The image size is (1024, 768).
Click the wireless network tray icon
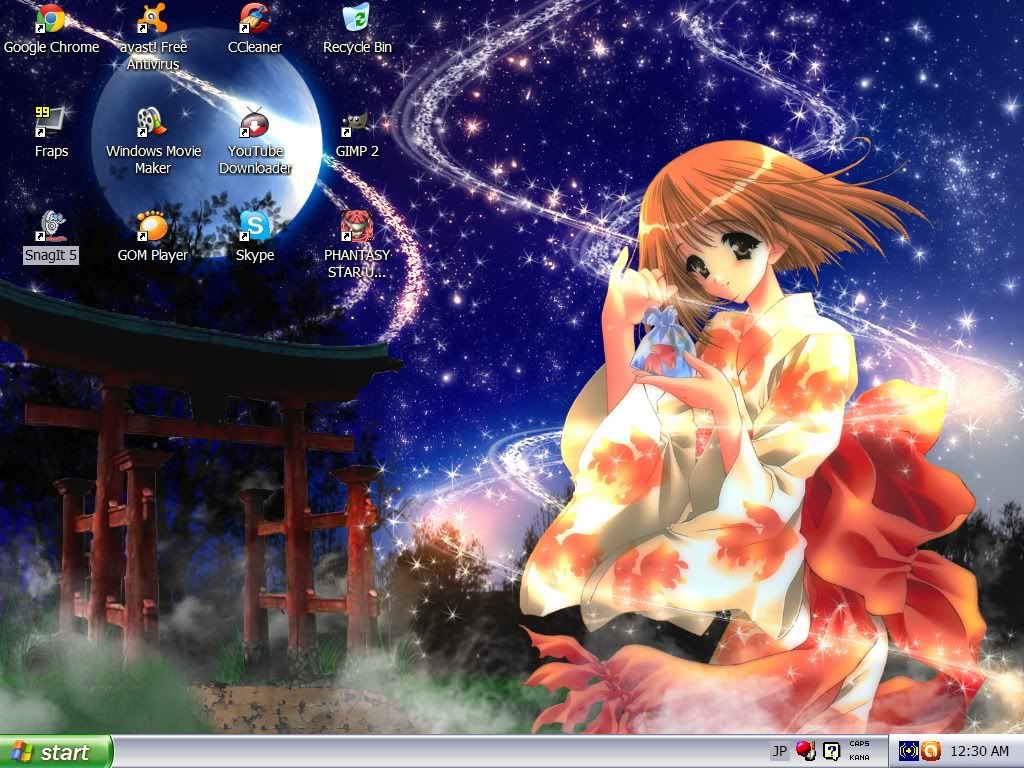[908, 751]
